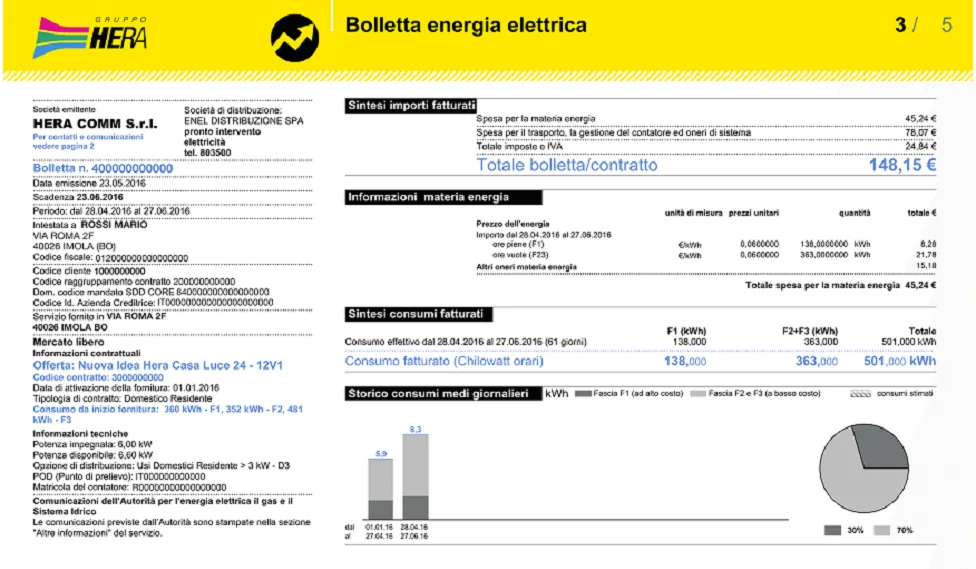Select the 'Dom. codice mandato SDD CORE' line
The width and height of the screenshot is (976, 569).
click(x=151, y=292)
